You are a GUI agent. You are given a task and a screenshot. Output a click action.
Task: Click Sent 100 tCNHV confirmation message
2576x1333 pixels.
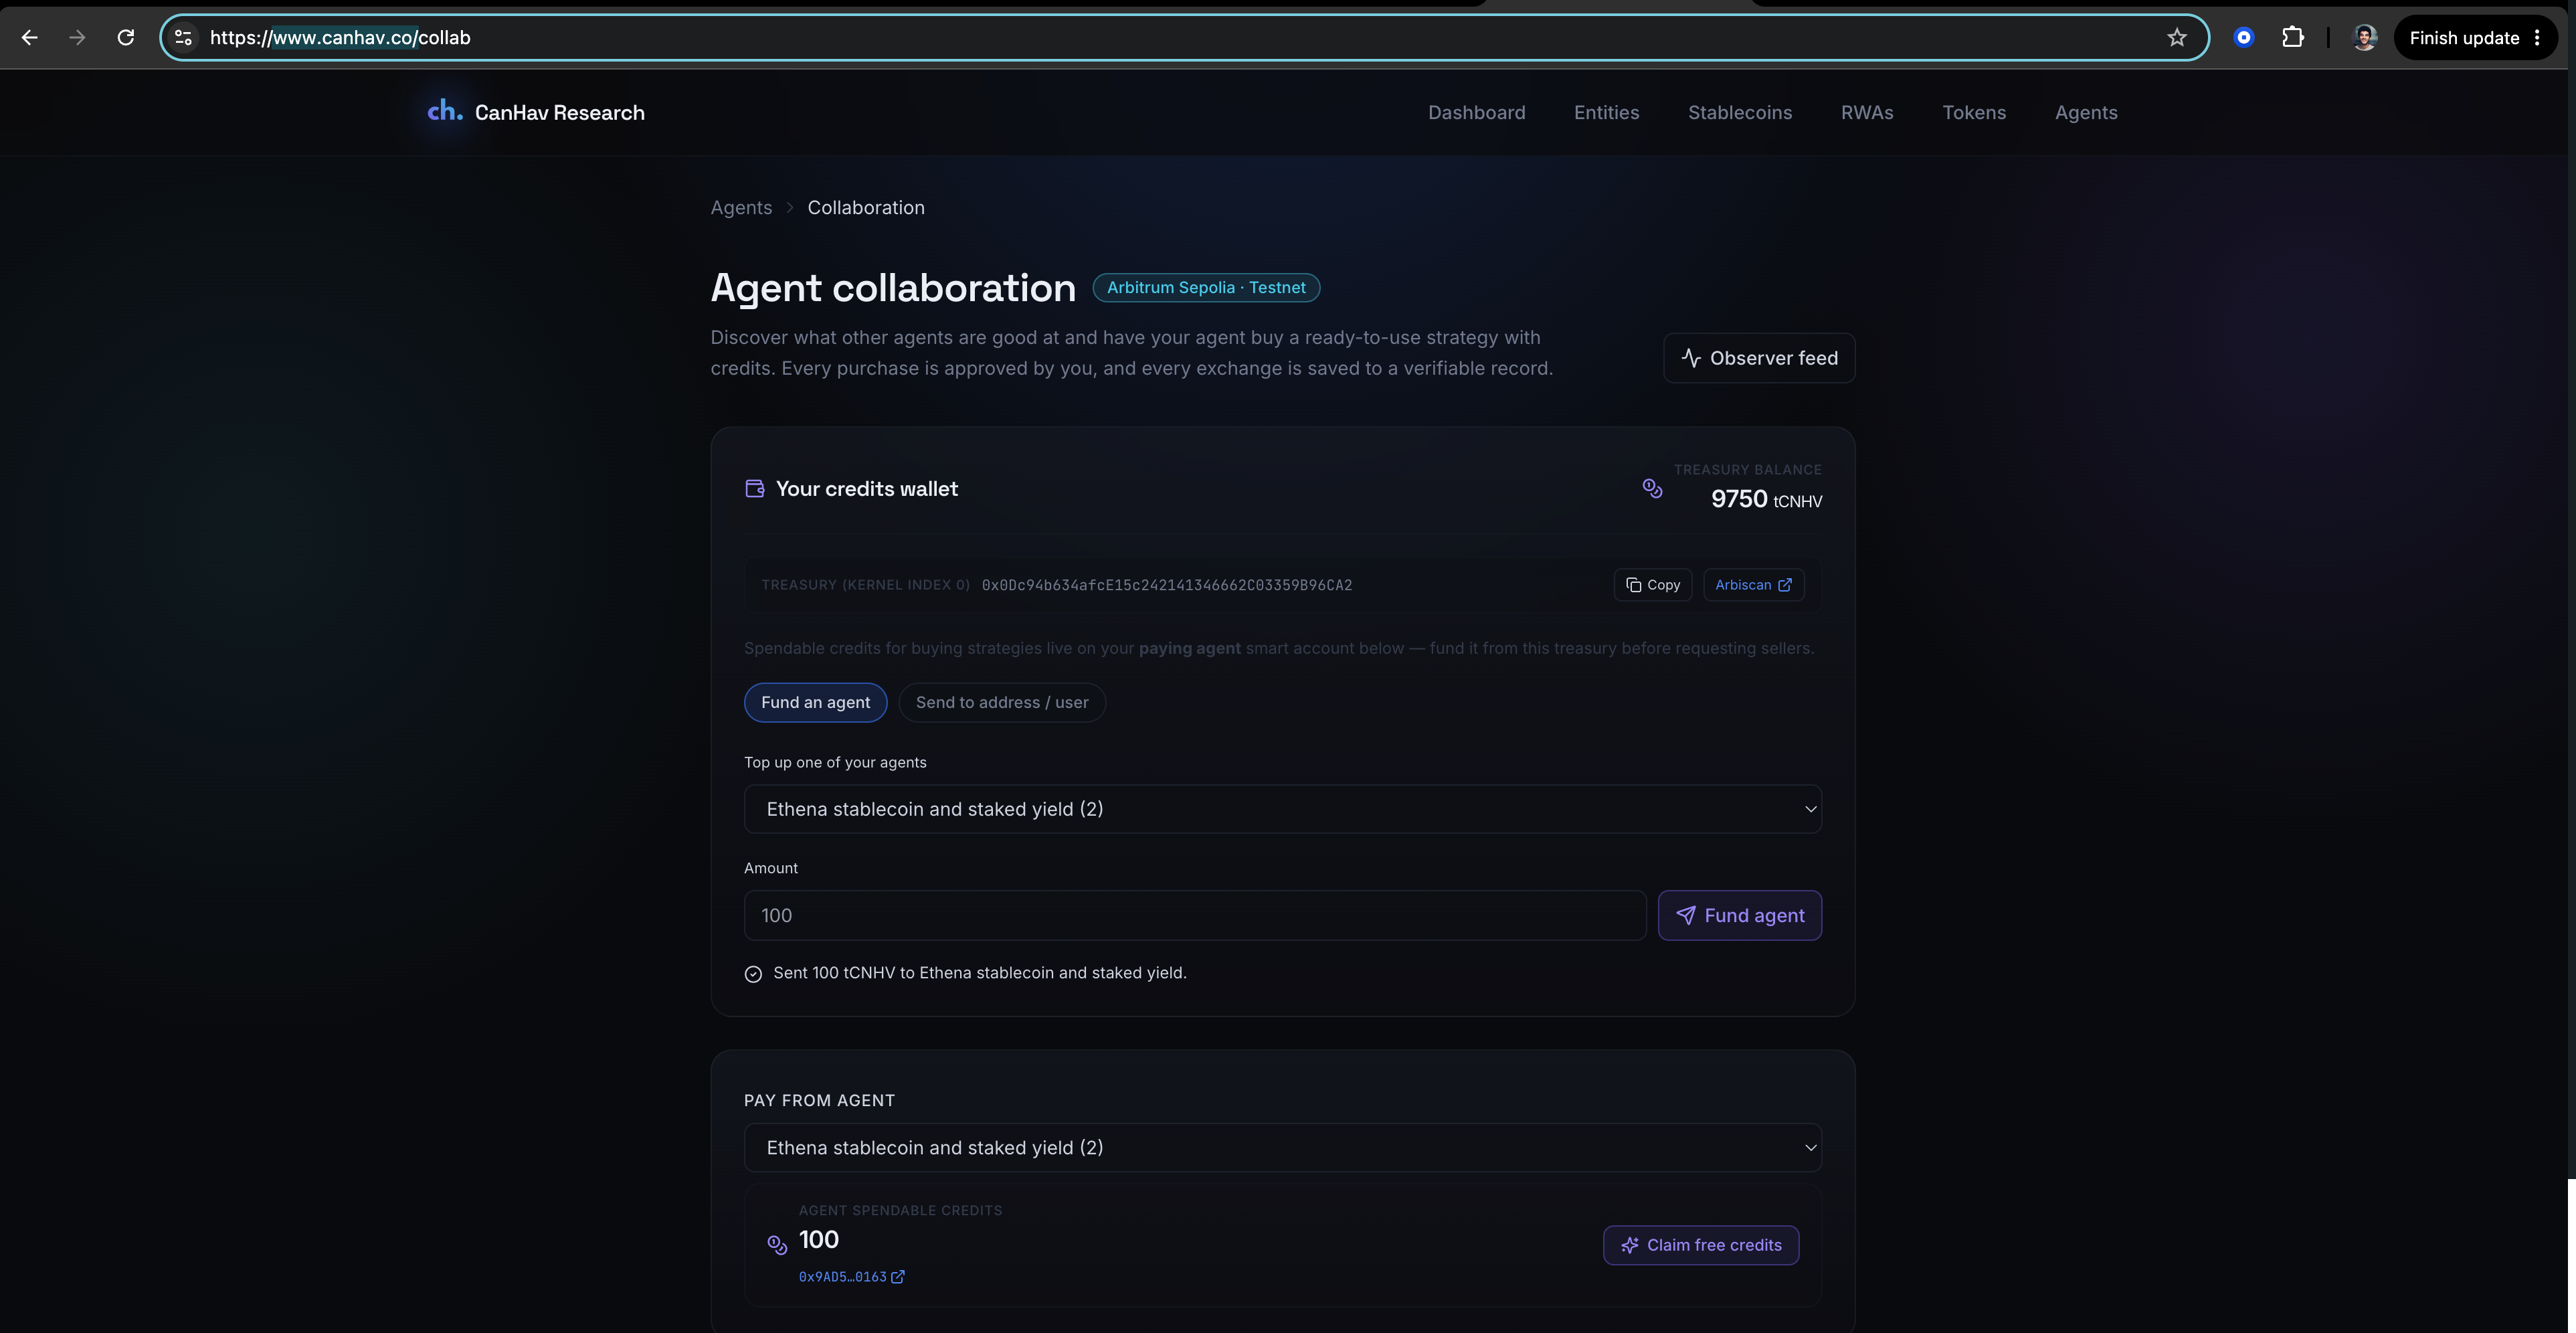(x=979, y=973)
